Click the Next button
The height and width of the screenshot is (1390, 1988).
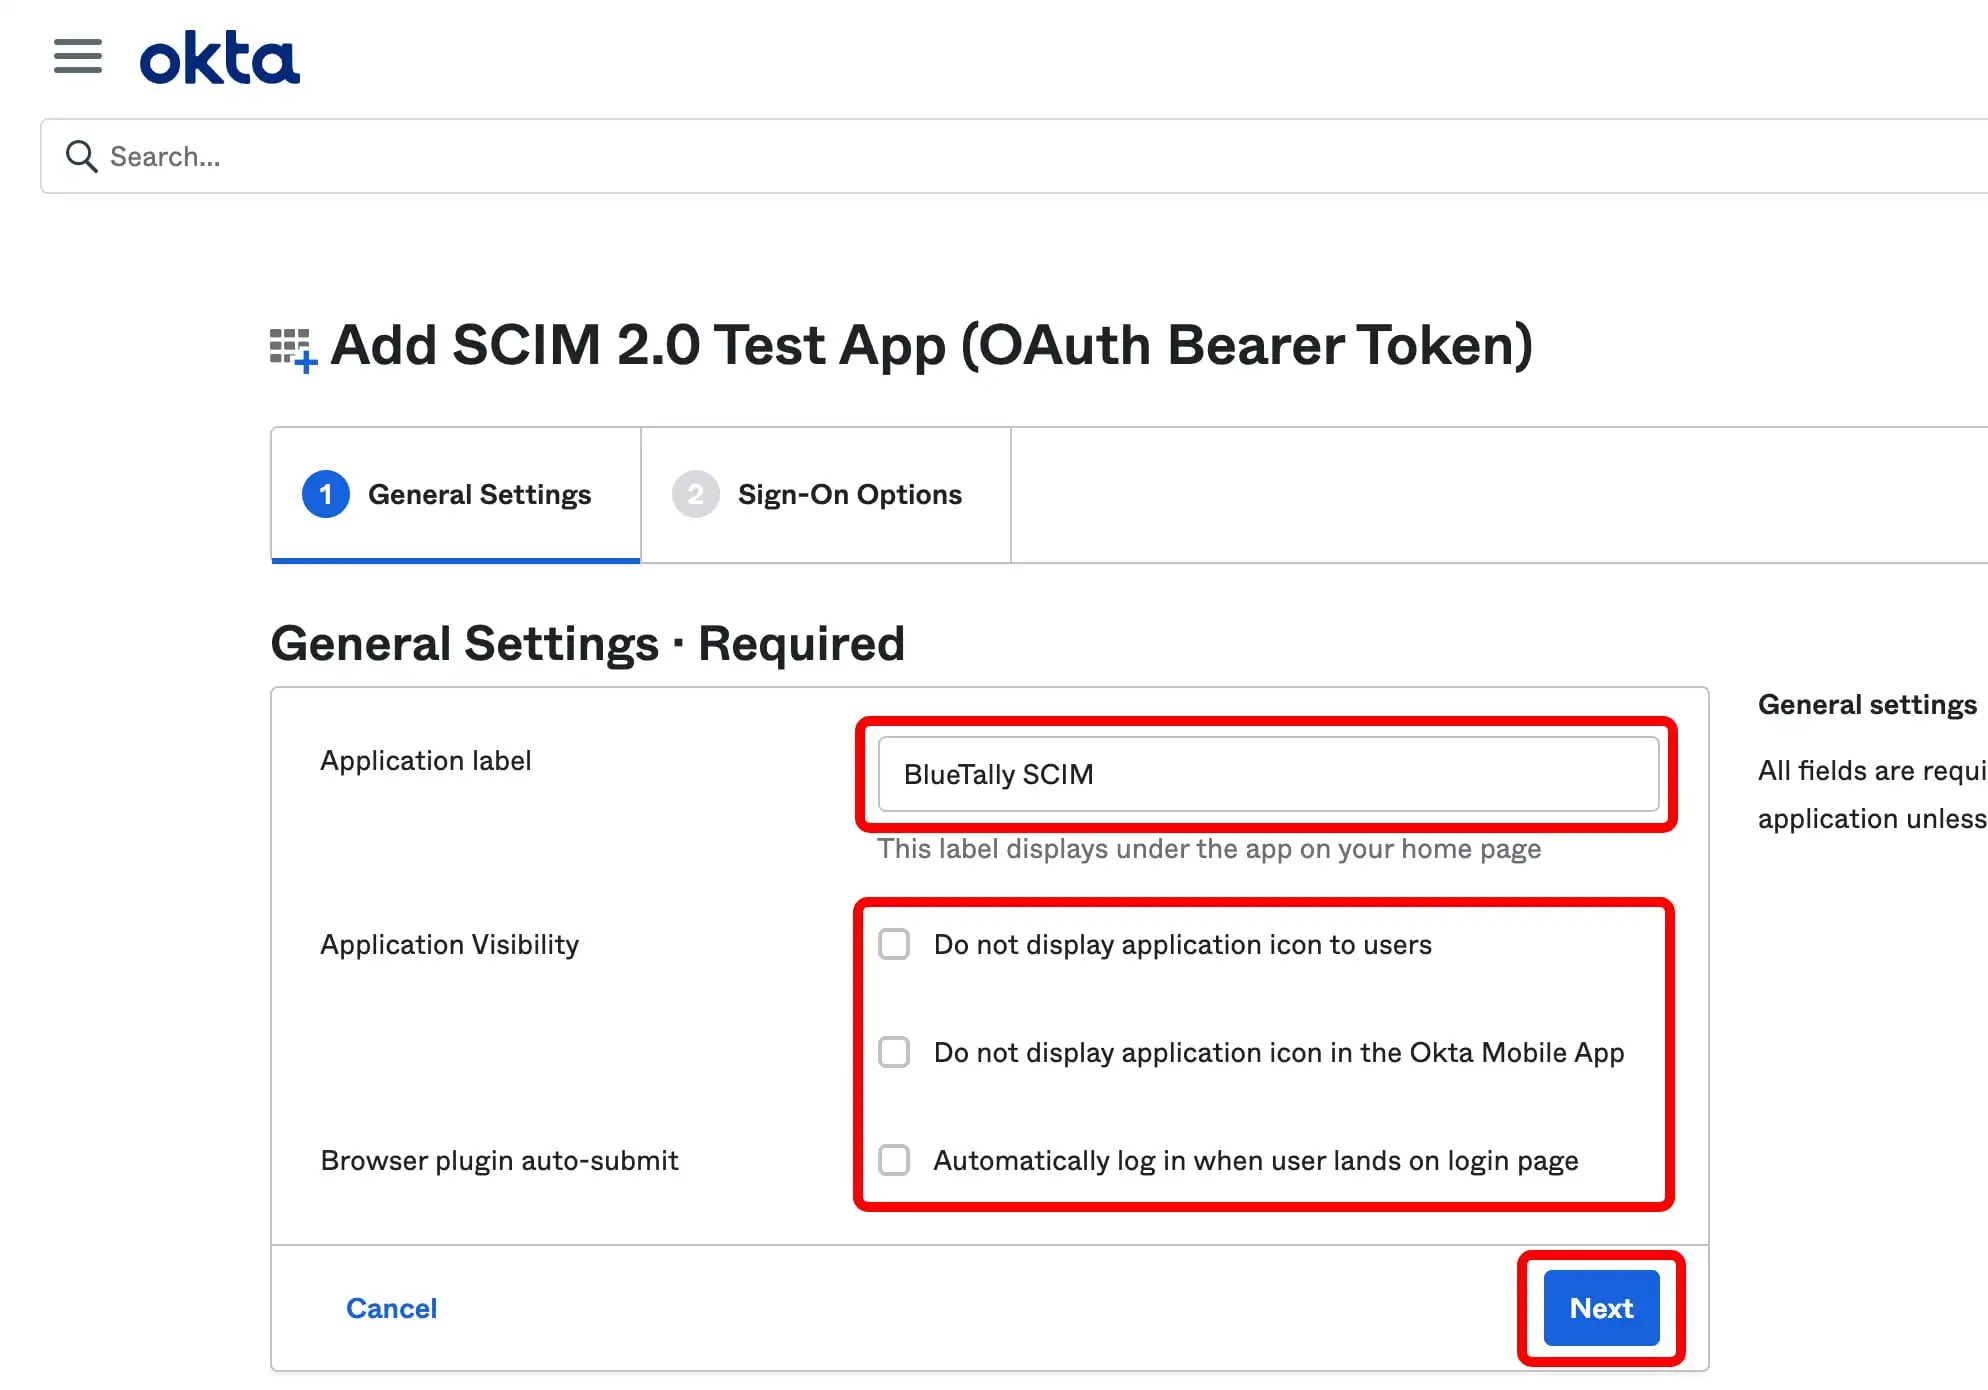click(1601, 1308)
